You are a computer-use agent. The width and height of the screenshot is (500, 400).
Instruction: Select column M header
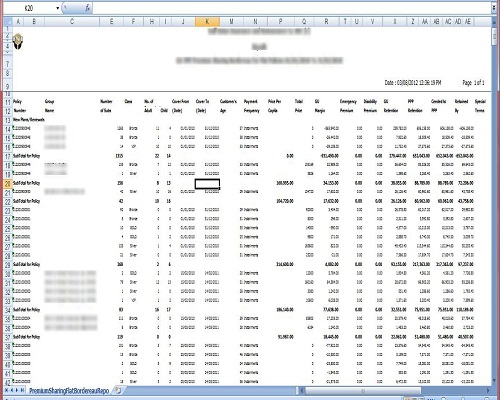coord(231,22)
